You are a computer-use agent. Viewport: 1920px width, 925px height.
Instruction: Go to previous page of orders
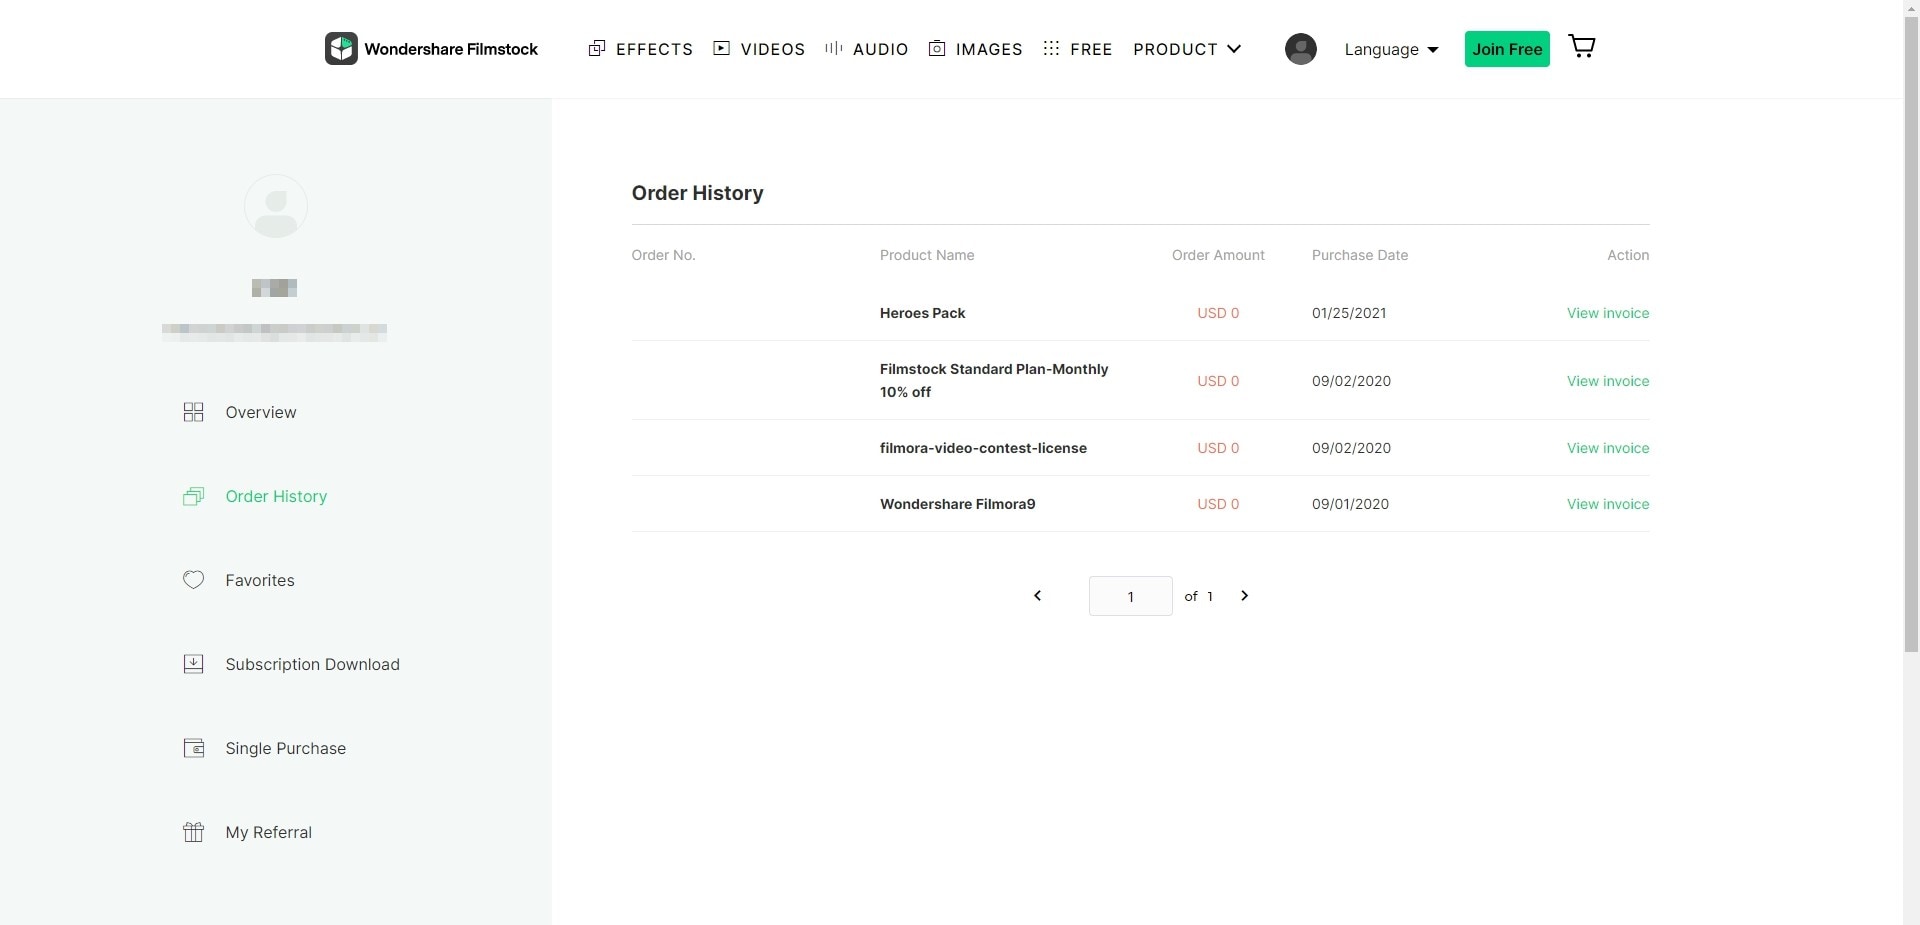(1037, 596)
